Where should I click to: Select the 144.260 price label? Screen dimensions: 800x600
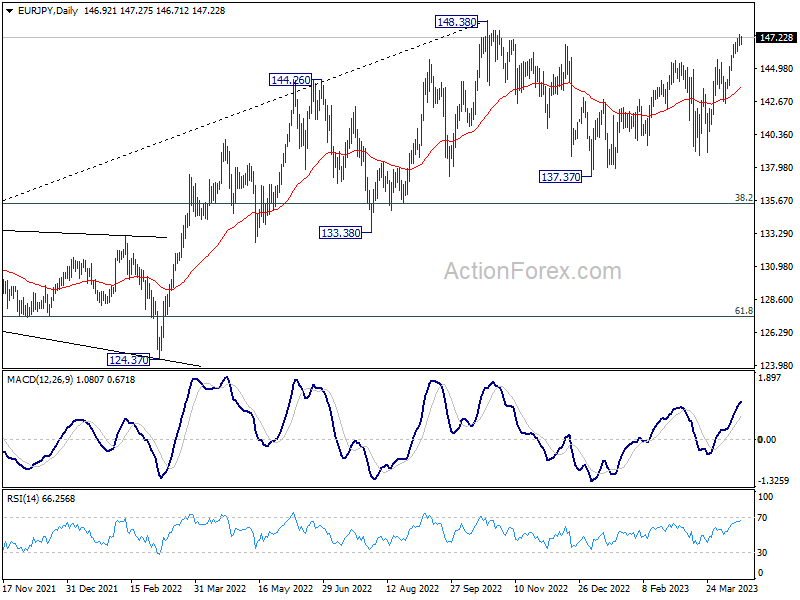tap(290, 80)
